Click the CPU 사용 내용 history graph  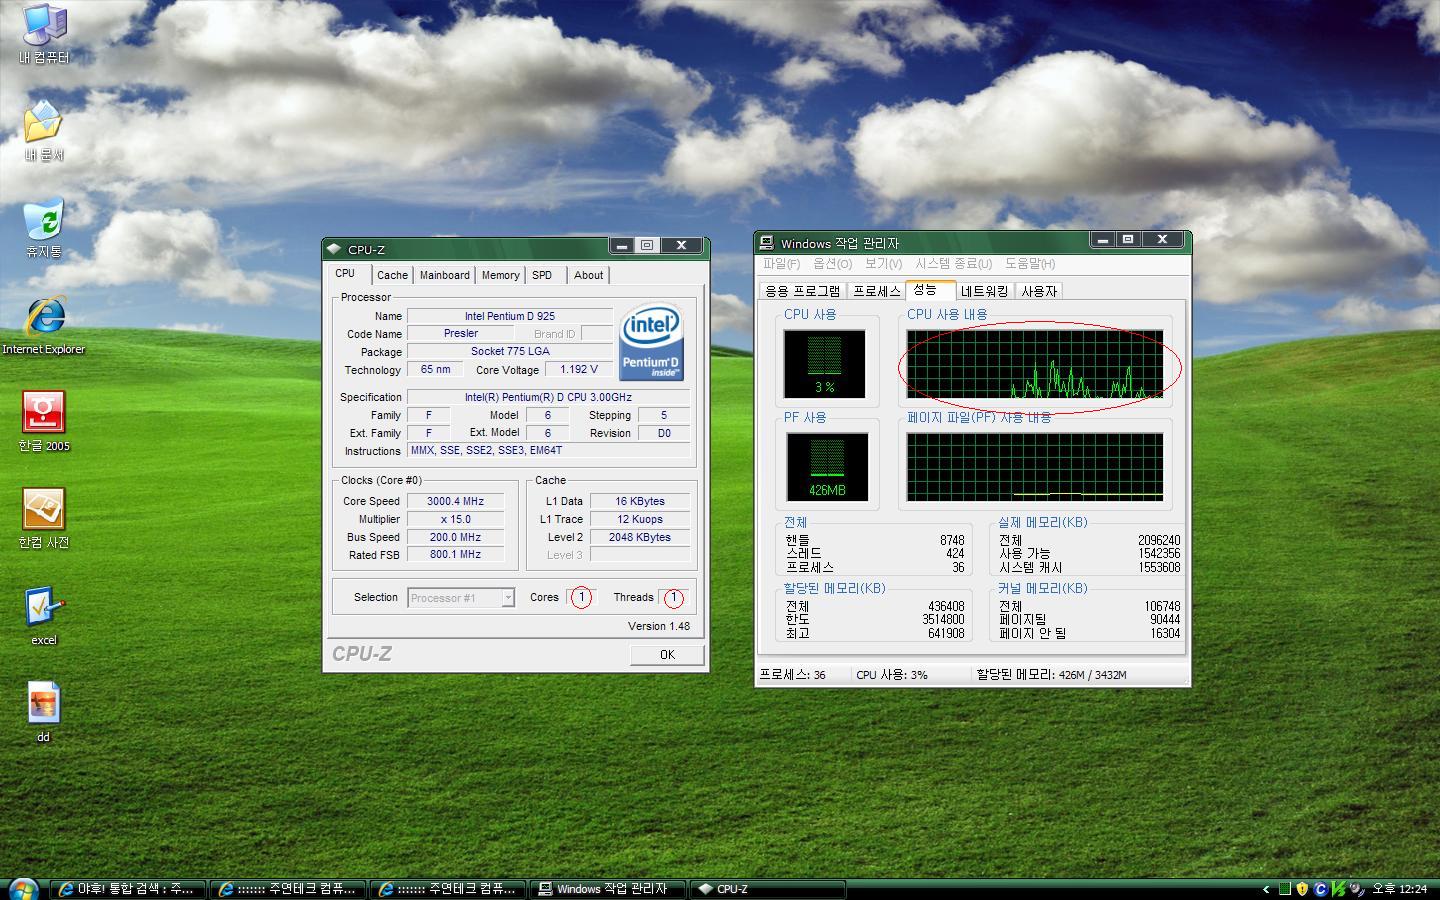[x=1035, y=364]
